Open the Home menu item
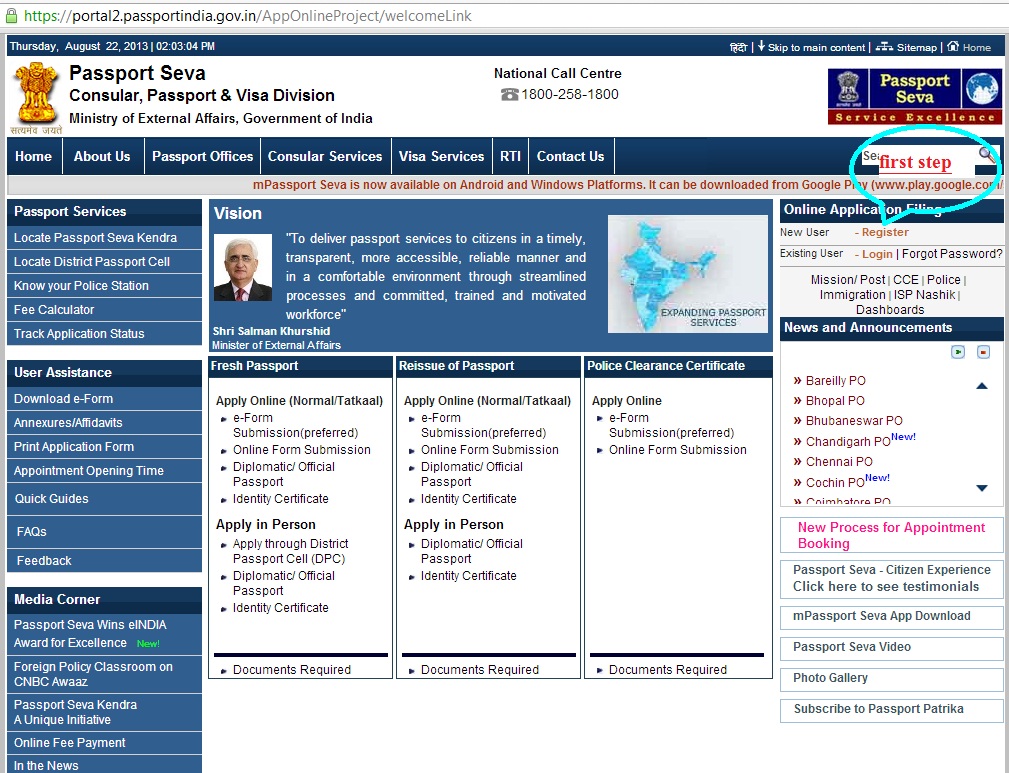Image resolution: width=1009 pixels, height=773 pixels. point(33,156)
